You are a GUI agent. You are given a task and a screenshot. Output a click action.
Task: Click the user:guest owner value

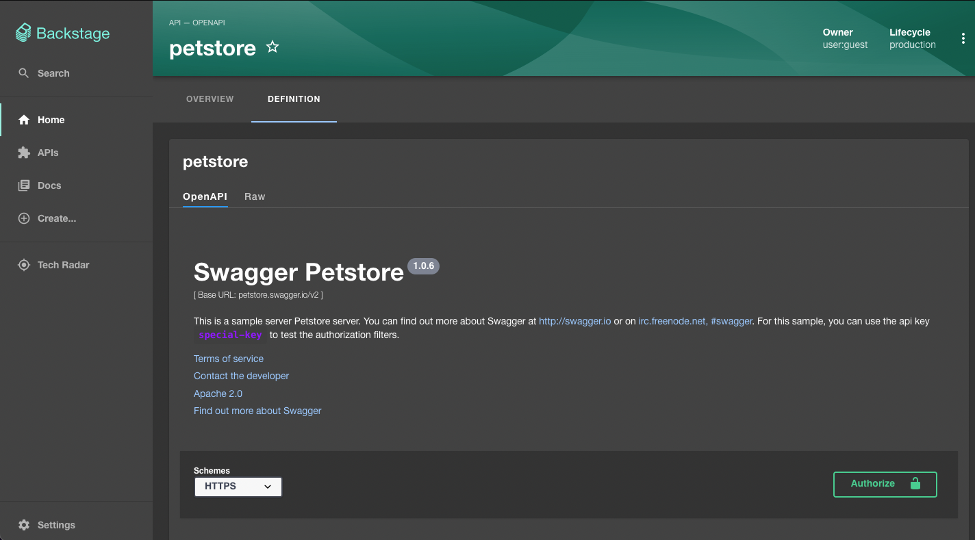[x=845, y=45]
